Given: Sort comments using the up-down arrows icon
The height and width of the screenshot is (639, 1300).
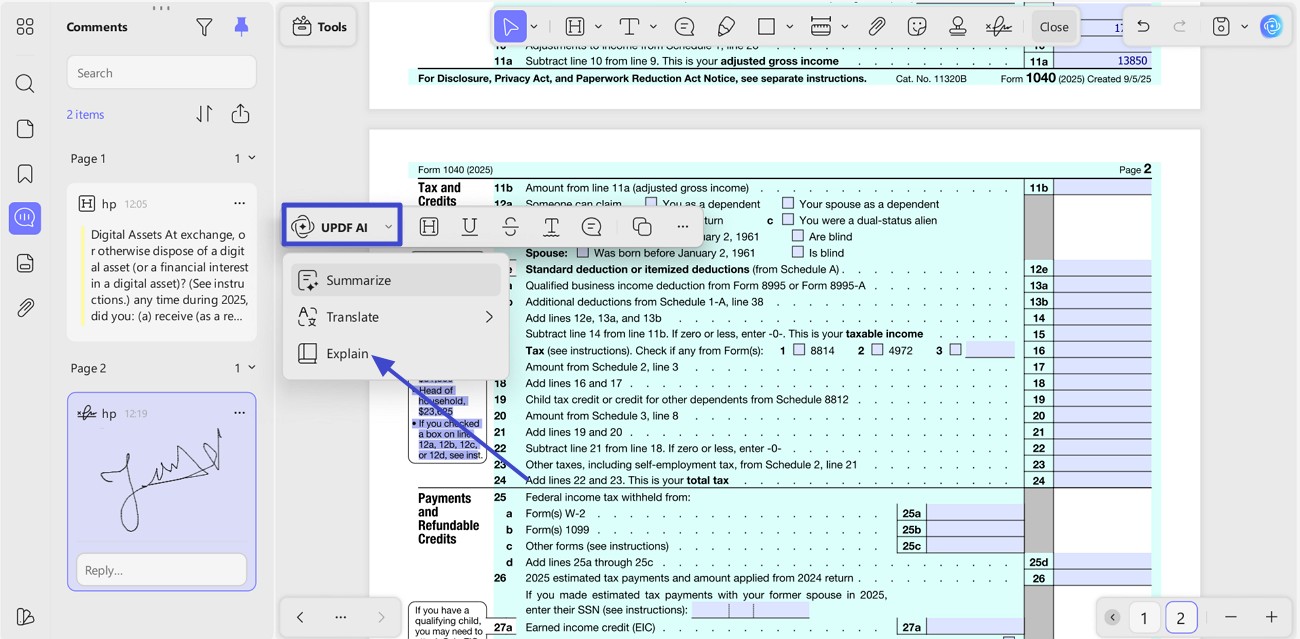Looking at the screenshot, I should pos(204,114).
